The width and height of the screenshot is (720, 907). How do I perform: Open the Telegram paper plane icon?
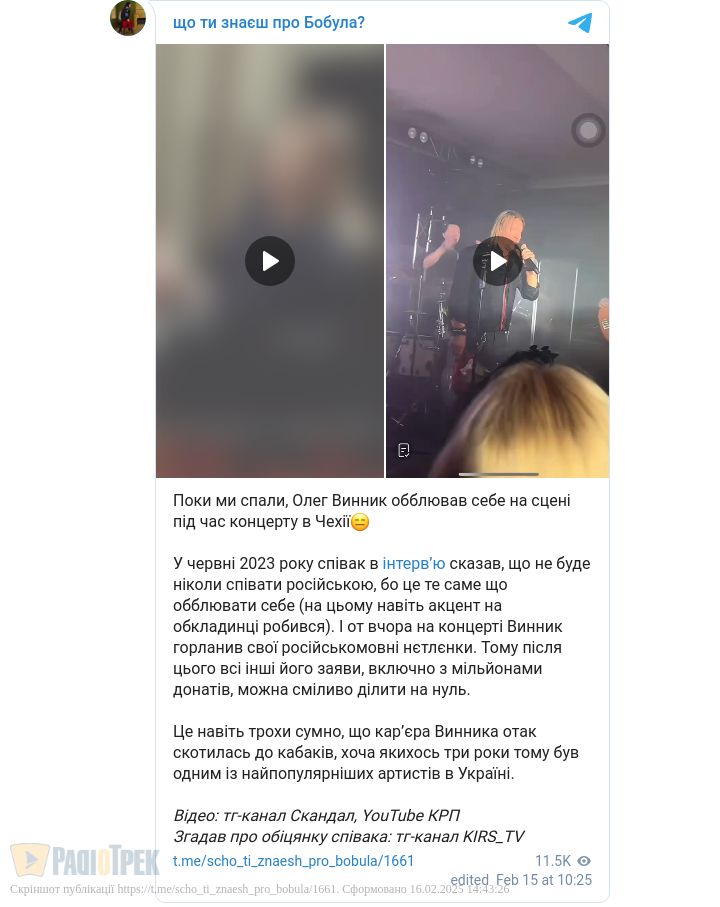(580, 23)
